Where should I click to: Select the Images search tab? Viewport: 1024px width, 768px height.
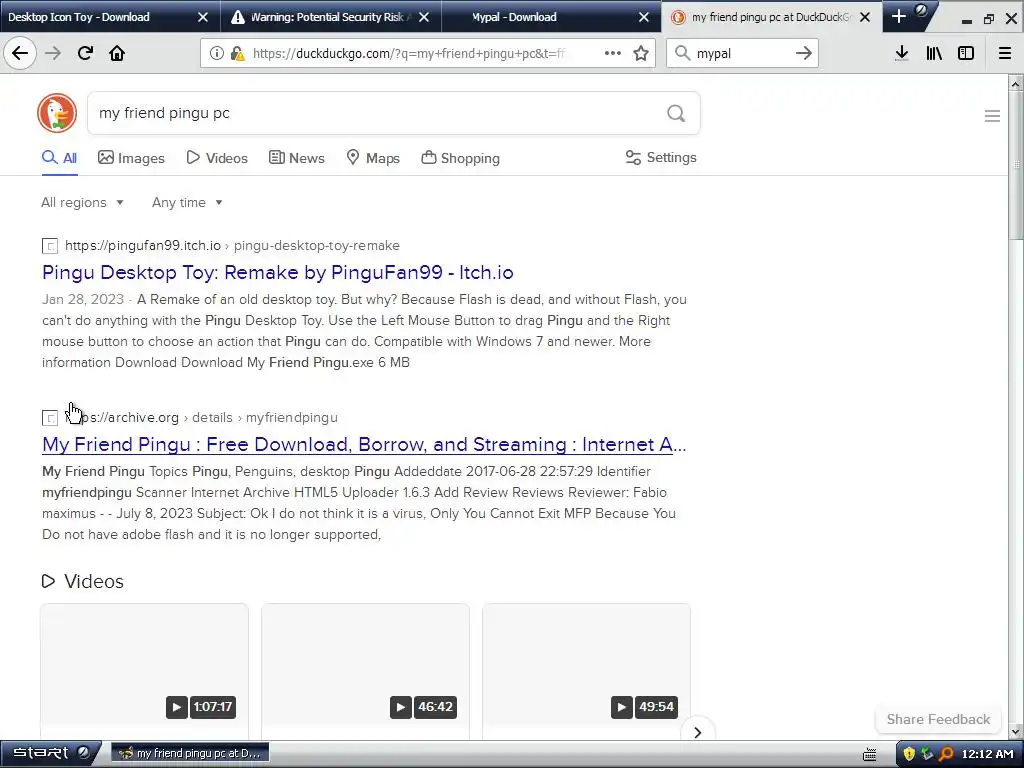click(131, 158)
